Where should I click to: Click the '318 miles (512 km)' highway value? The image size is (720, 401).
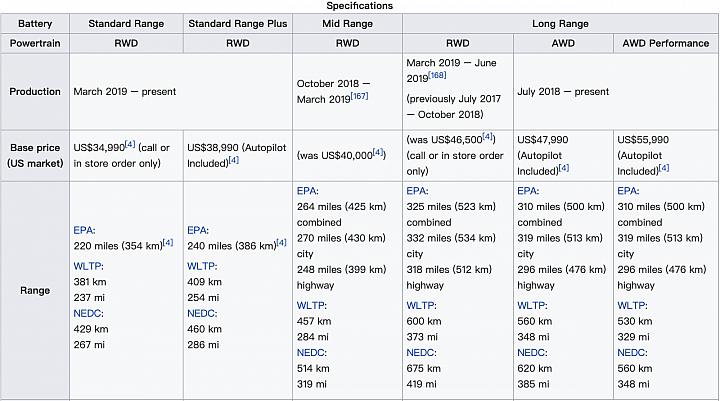coord(449,270)
